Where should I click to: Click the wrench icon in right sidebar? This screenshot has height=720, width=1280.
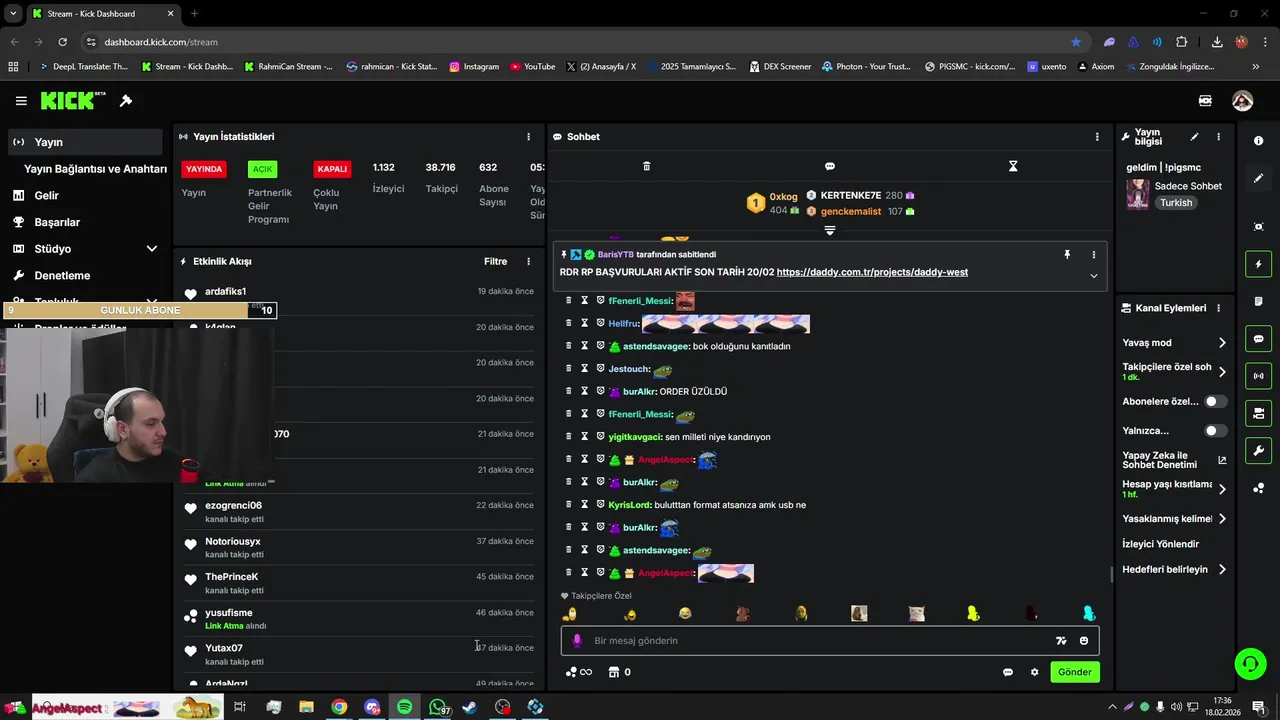(x=1258, y=451)
